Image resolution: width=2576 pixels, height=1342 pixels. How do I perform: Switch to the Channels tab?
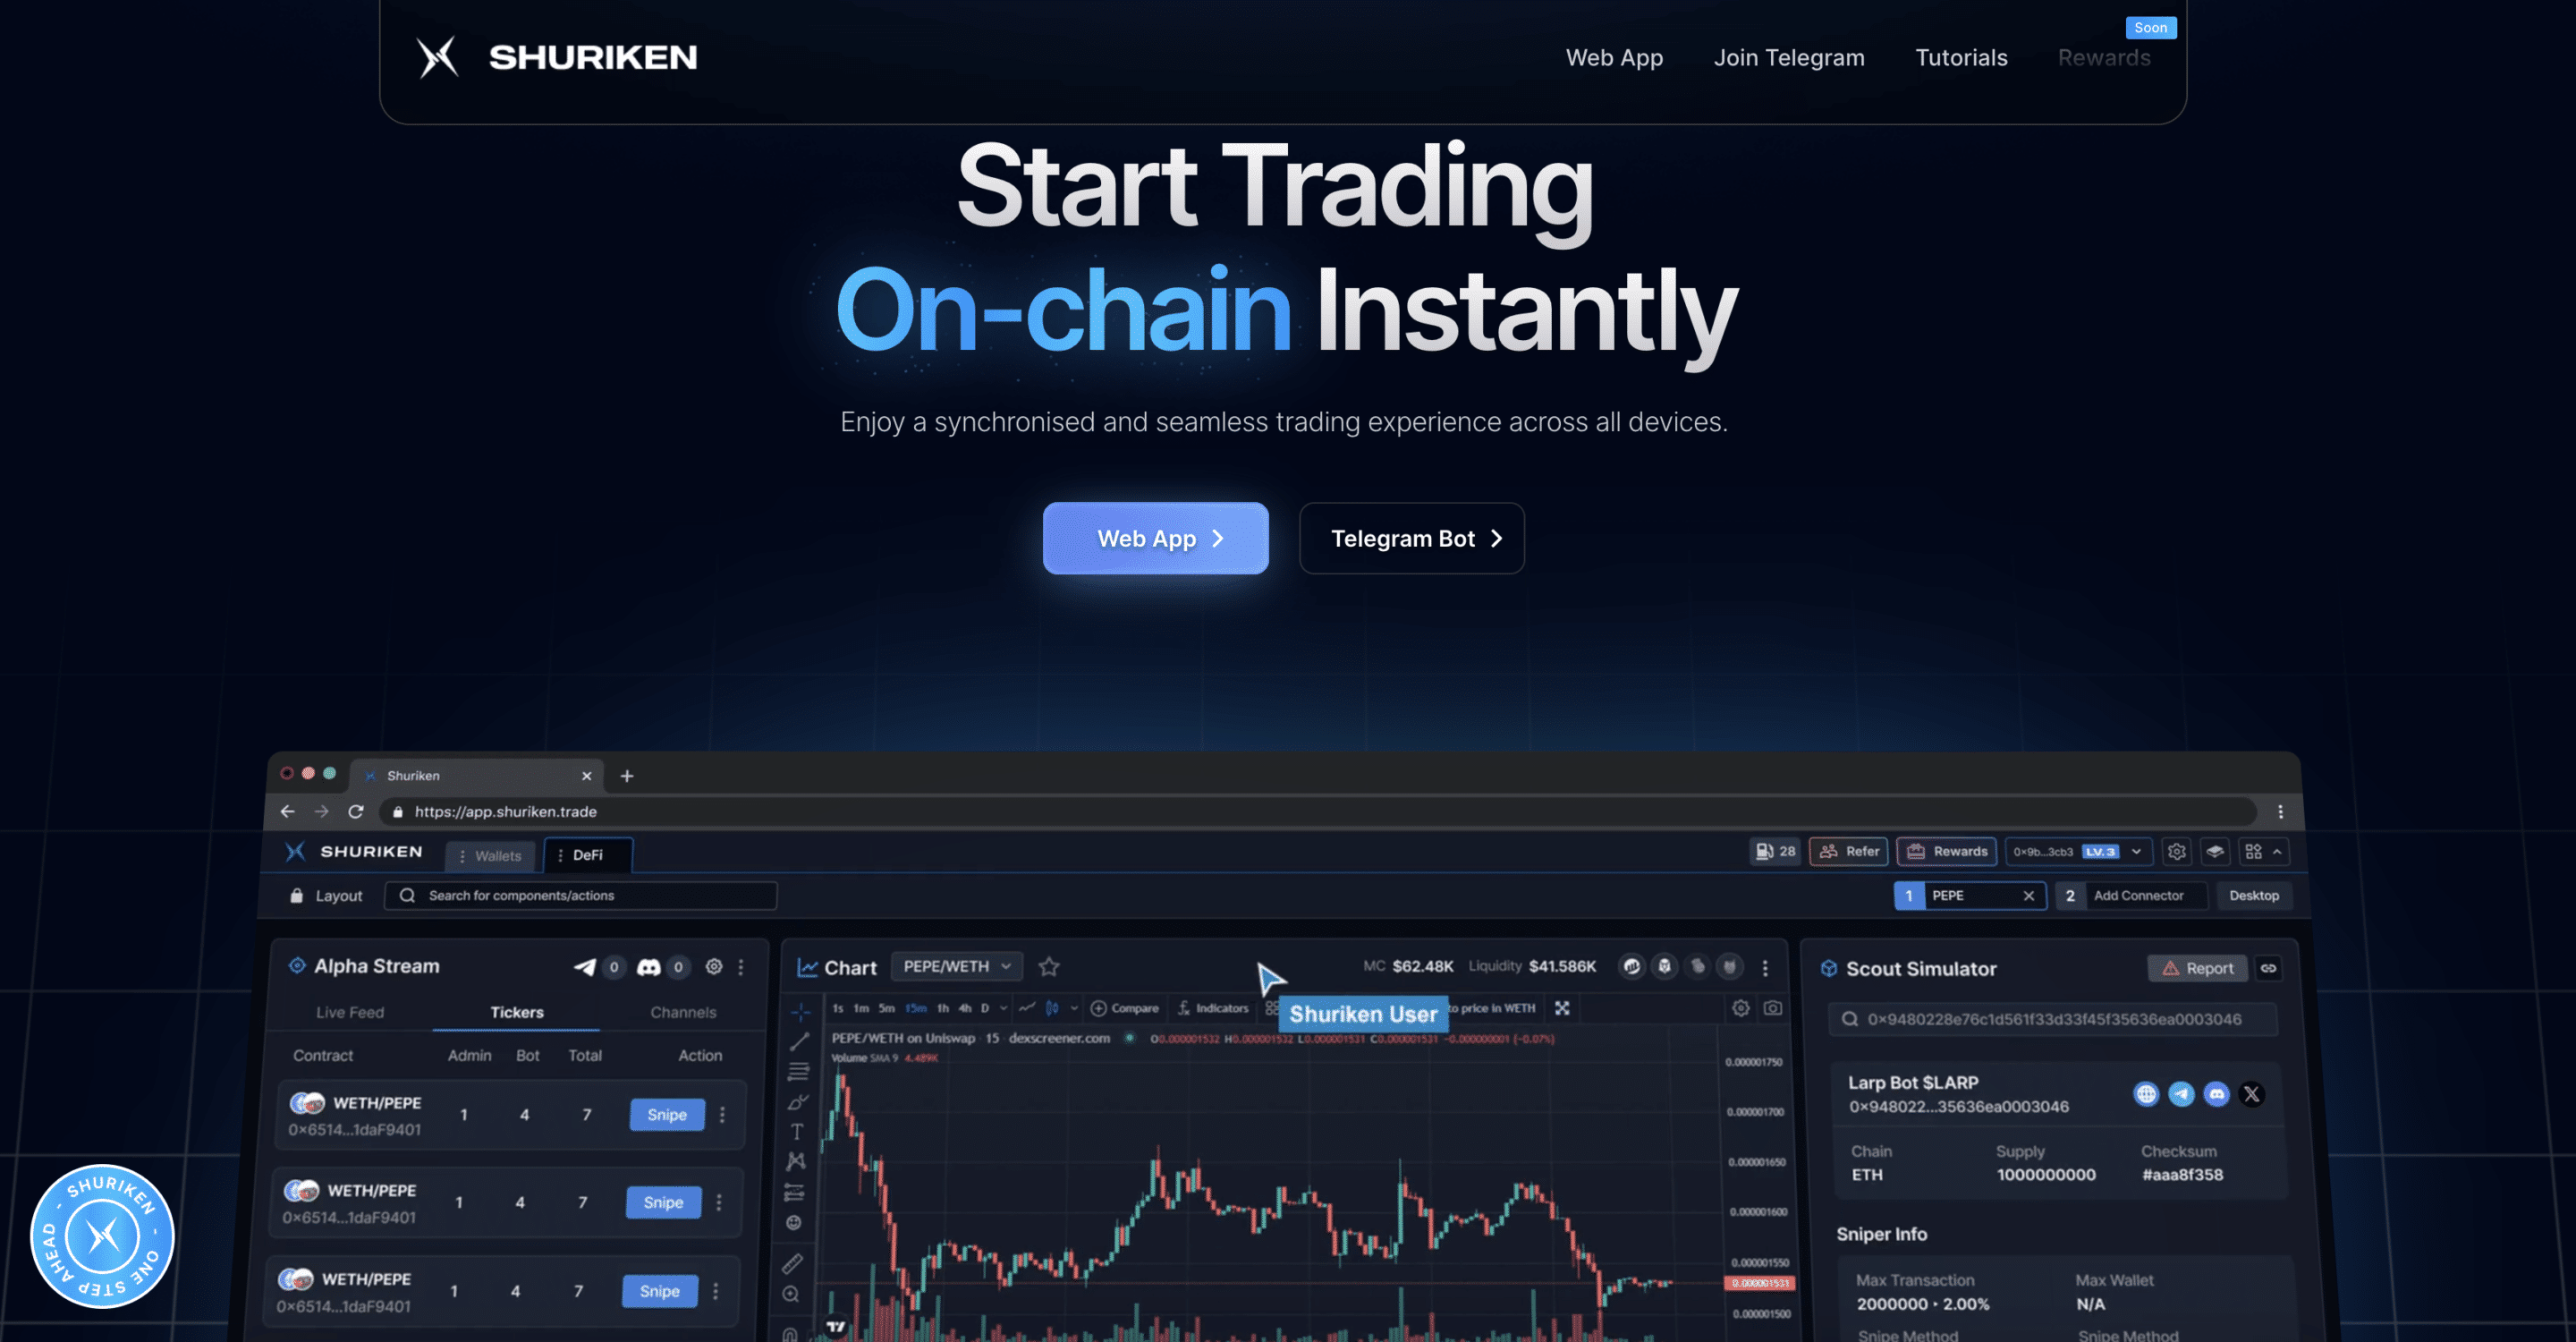pos(682,1014)
